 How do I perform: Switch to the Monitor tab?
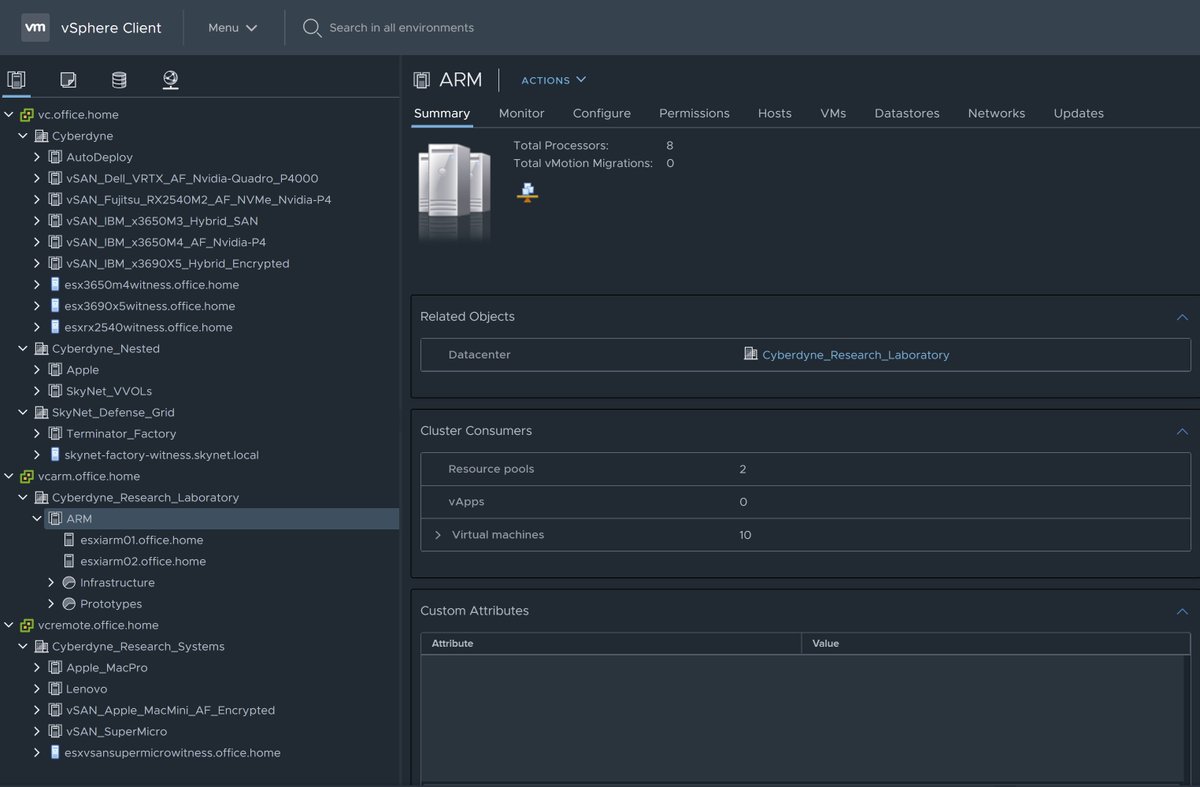coord(521,113)
